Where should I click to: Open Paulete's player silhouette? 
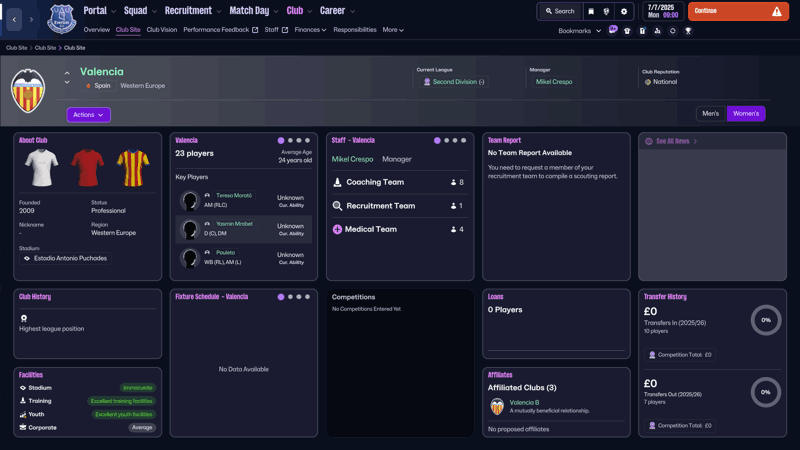tap(189, 258)
